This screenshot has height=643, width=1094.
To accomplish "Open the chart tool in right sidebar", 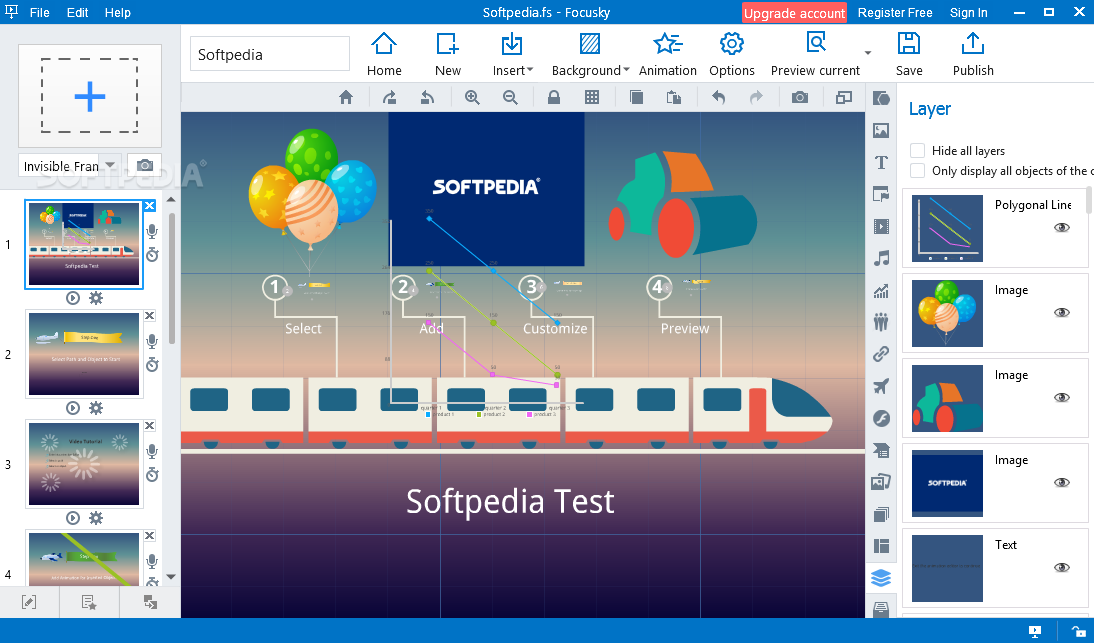I will click(881, 291).
